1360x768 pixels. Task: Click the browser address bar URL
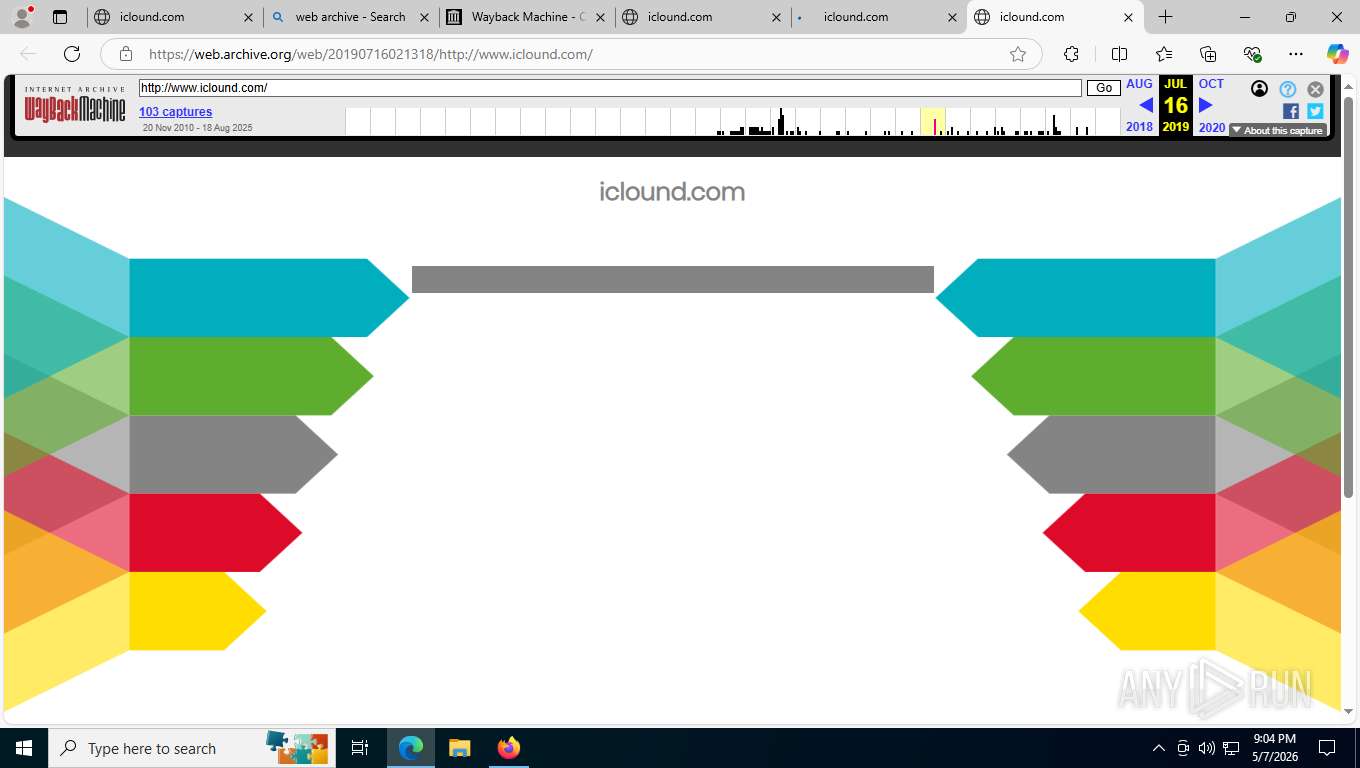pyautogui.click(x=371, y=54)
